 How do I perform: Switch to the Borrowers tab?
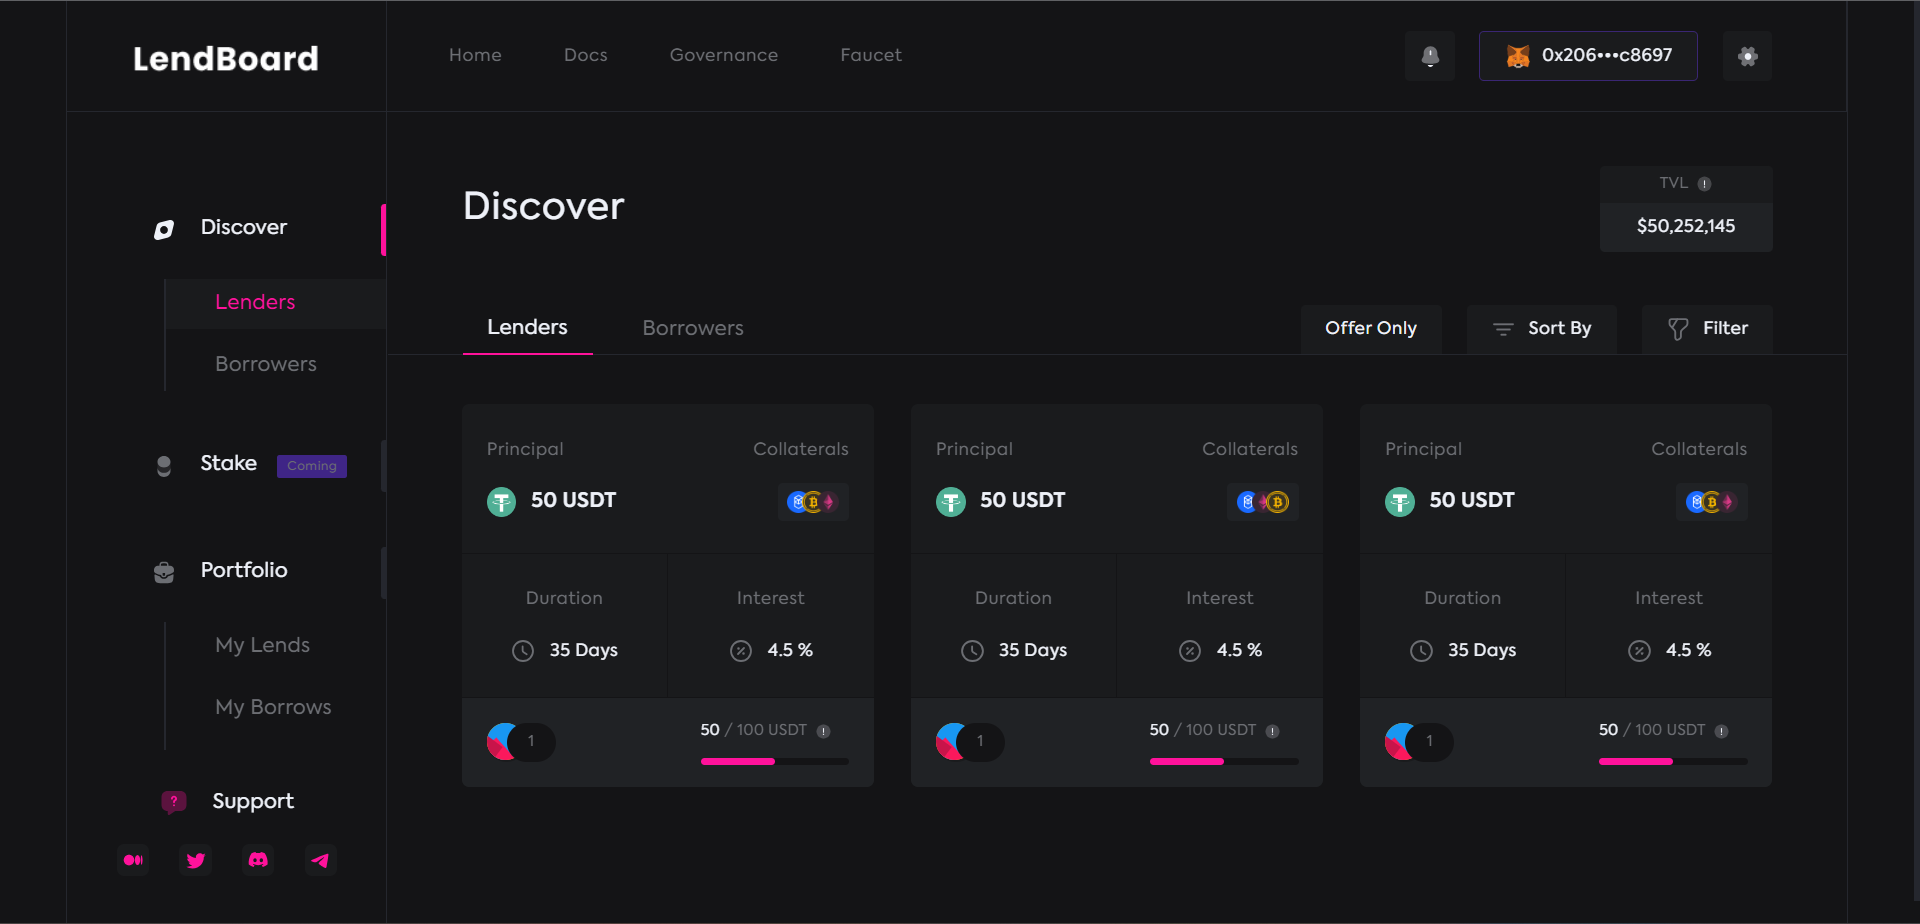(693, 329)
